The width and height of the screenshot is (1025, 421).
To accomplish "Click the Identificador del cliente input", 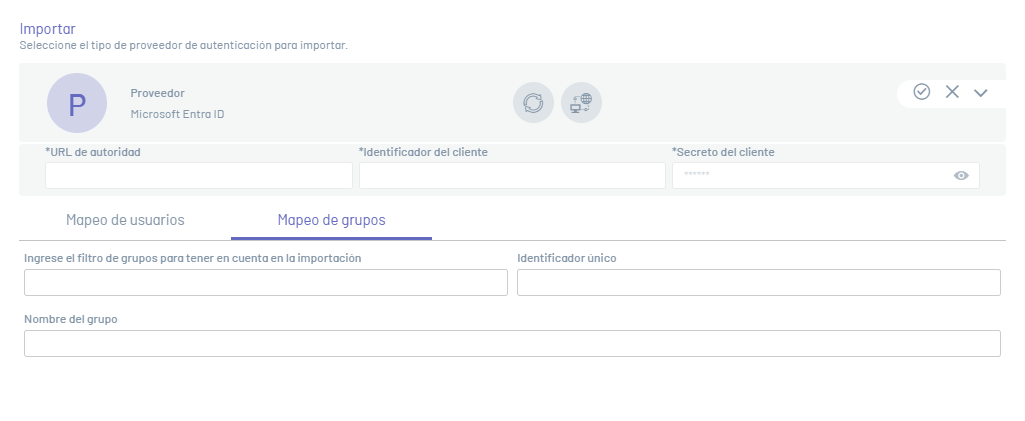I will (x=512, y=175).
